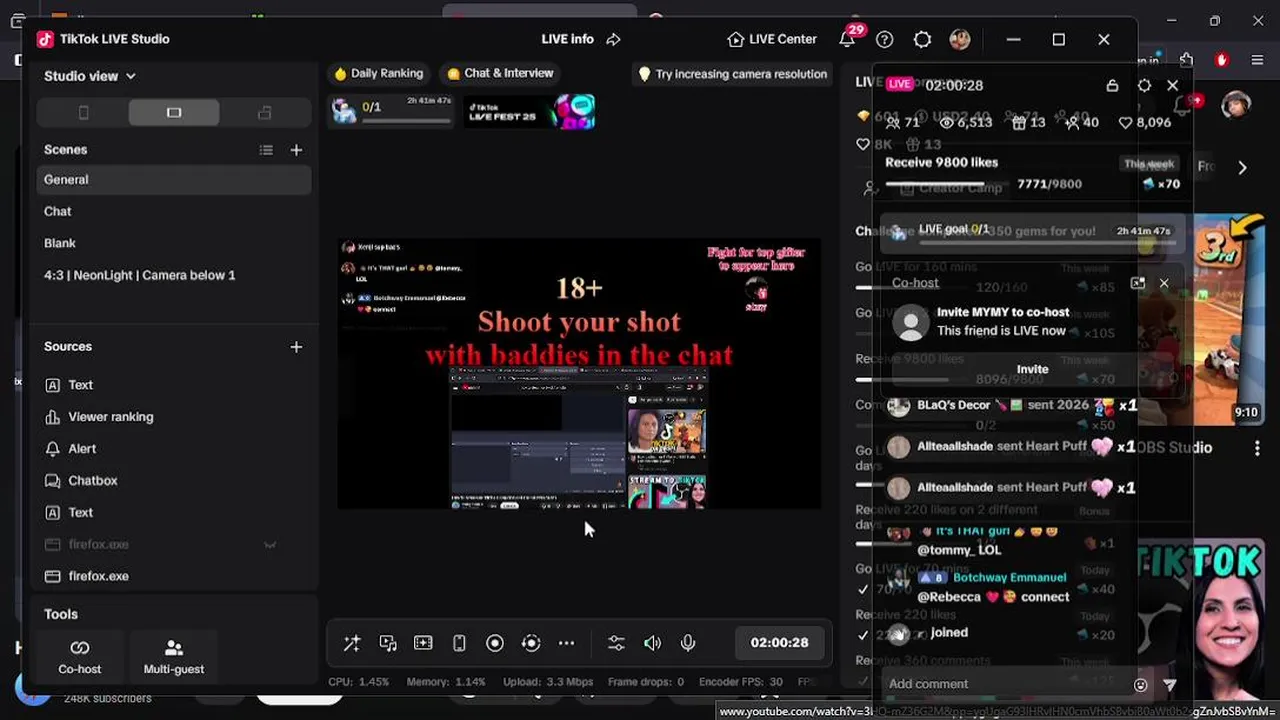This screenshot has width=1280, height=720.
Task: Open the scenes list options icon
Action: (x=266, y=150)
